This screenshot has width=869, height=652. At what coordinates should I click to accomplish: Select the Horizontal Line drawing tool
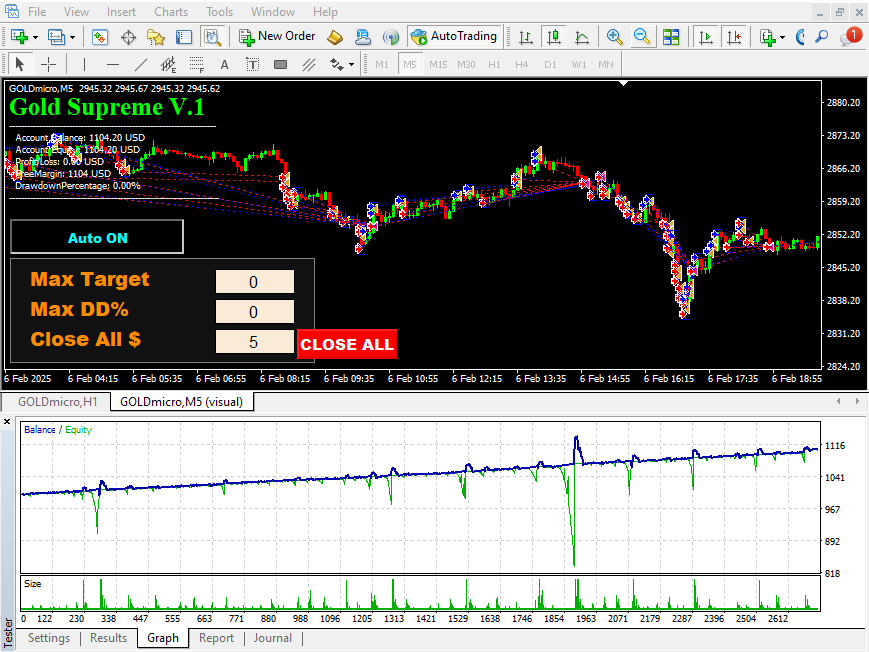(x=113, y=64)
